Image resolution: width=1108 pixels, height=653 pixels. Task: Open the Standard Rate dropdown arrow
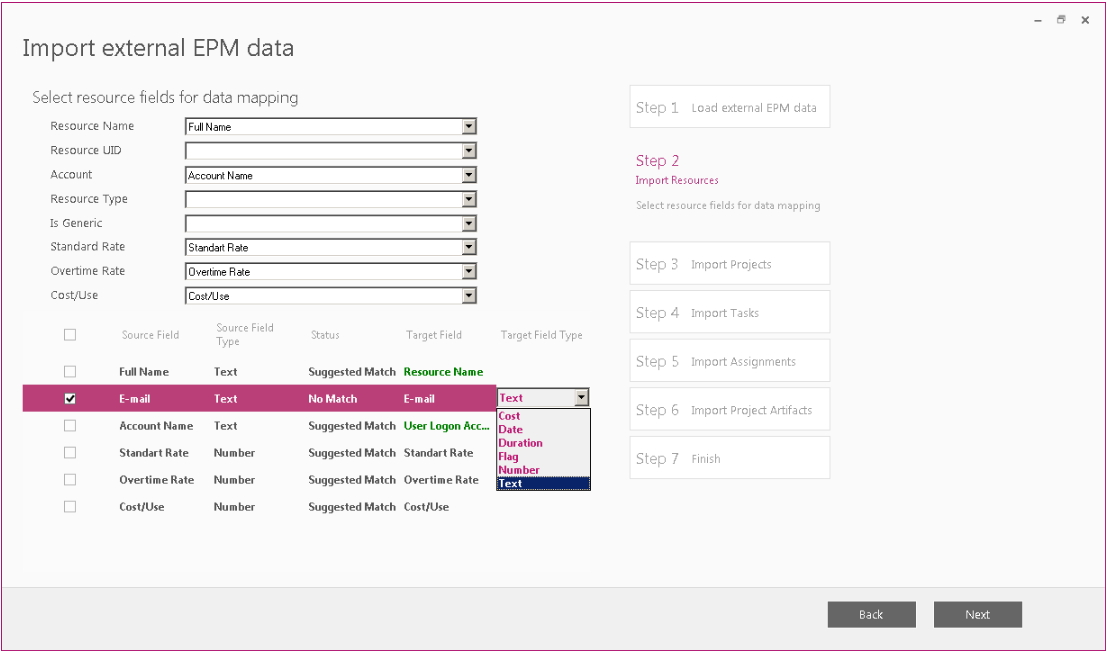coord(469,247)
